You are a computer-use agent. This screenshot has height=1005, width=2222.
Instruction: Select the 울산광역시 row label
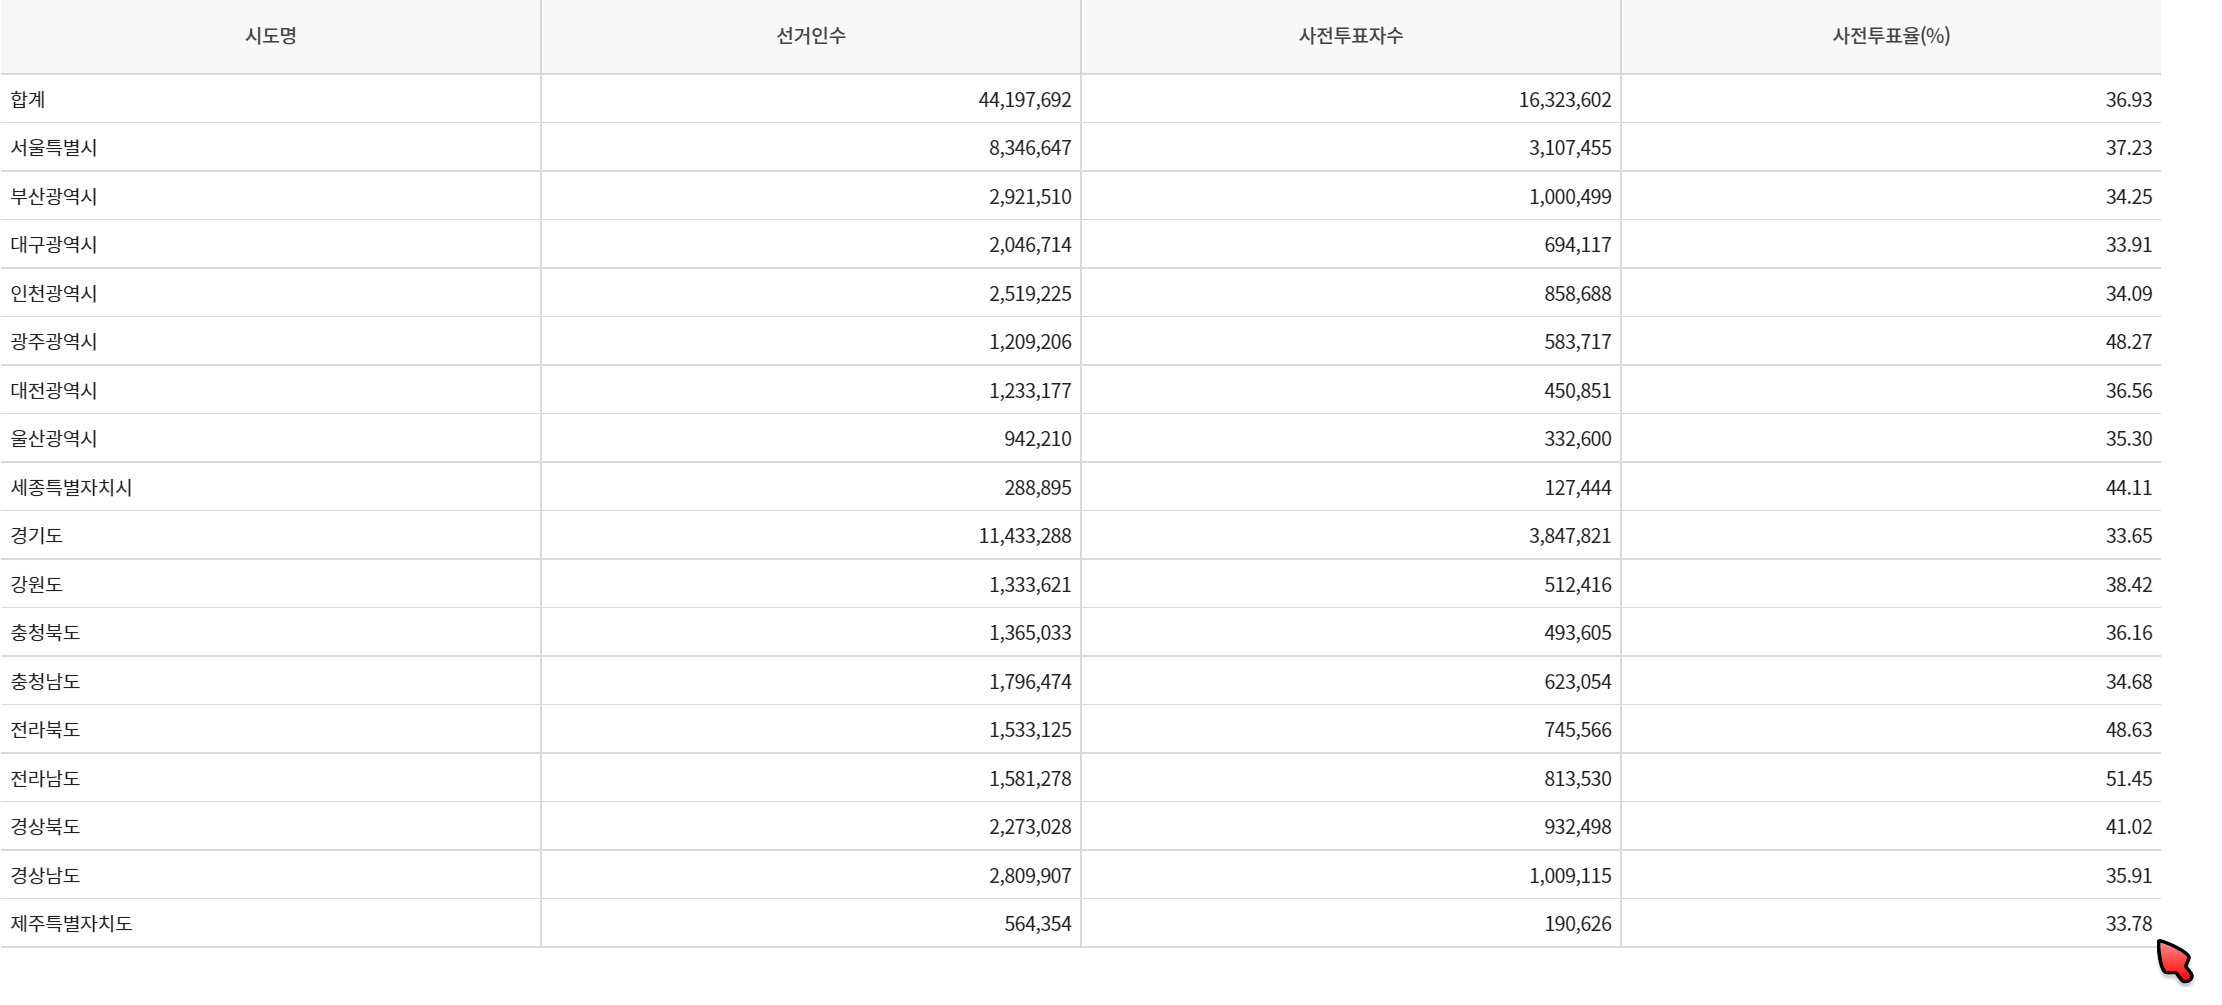[54, 439]
